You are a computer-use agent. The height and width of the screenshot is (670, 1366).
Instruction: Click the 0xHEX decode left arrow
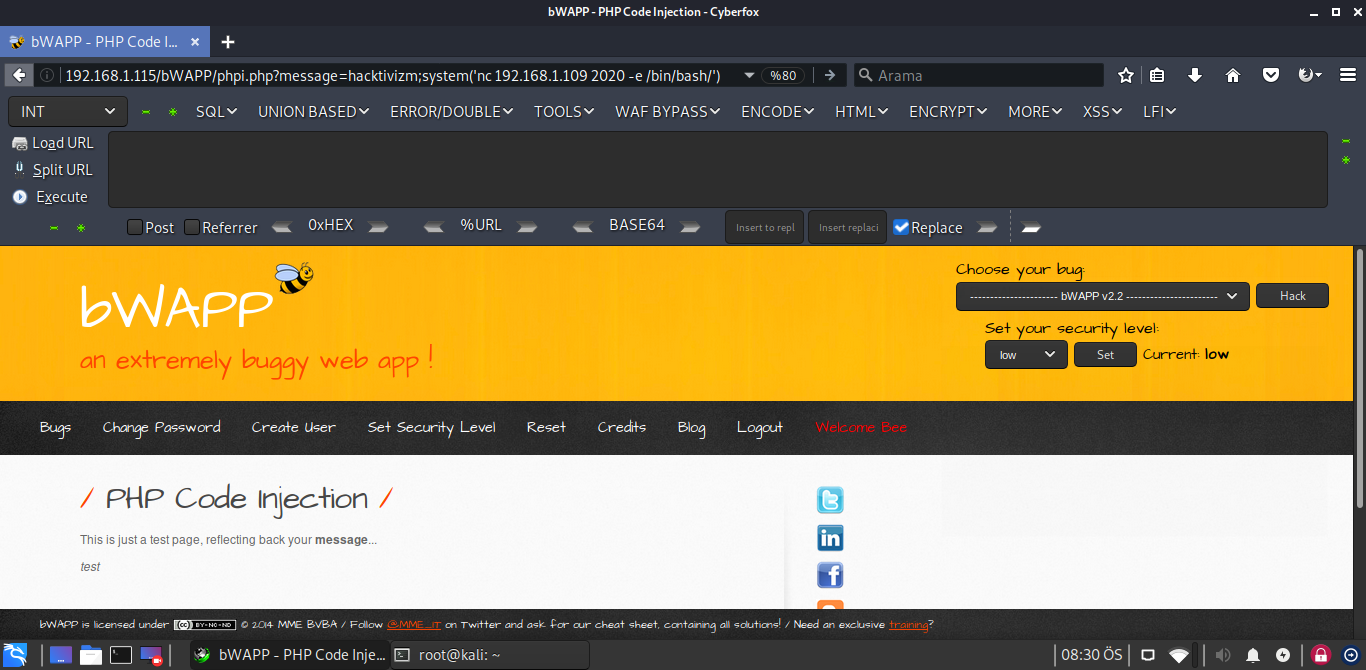pos(283,227)
